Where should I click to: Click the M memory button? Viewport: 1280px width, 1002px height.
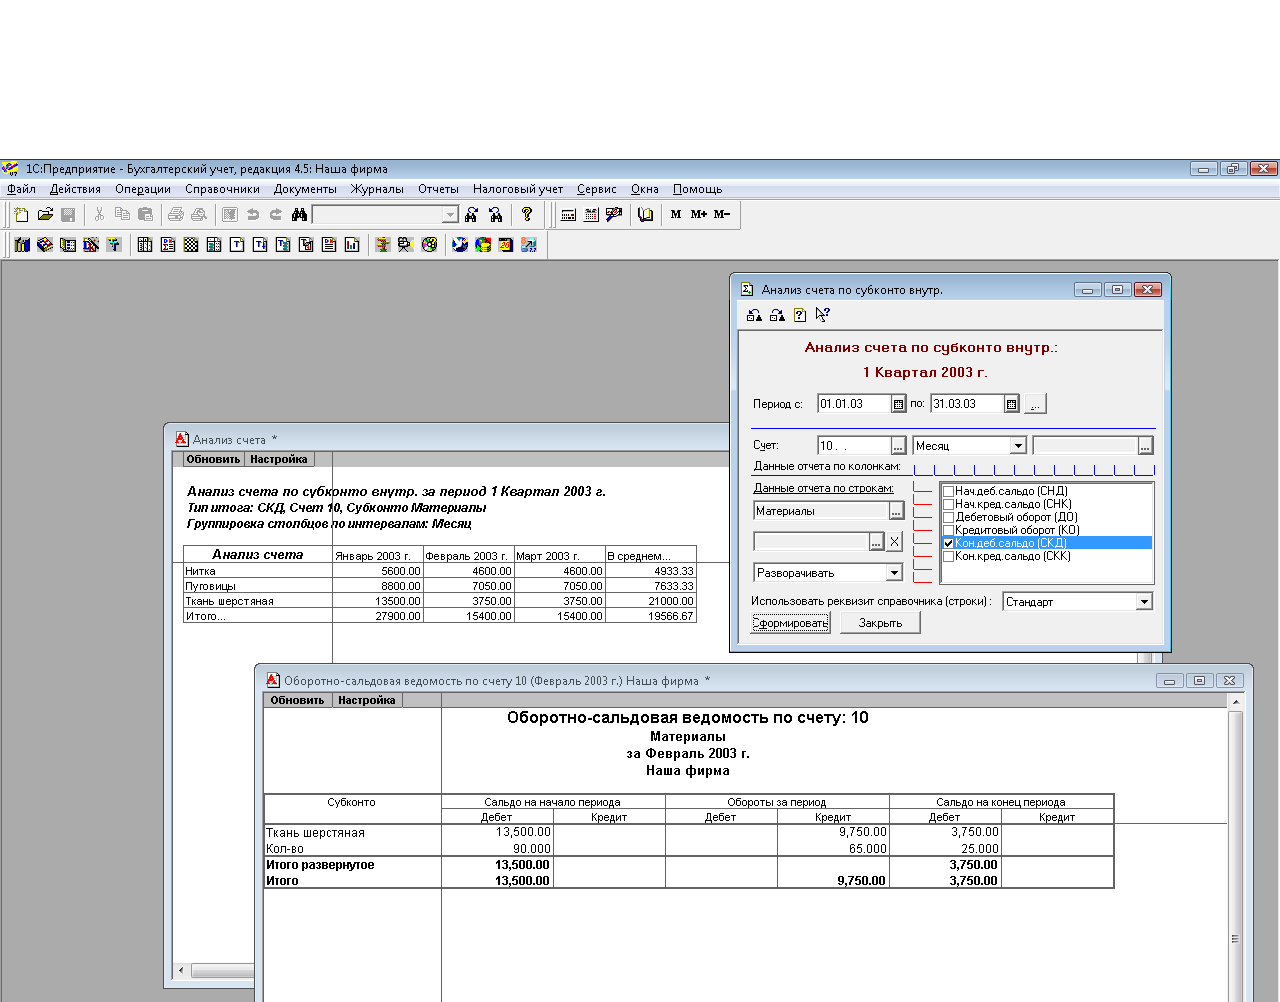point(676,214)
